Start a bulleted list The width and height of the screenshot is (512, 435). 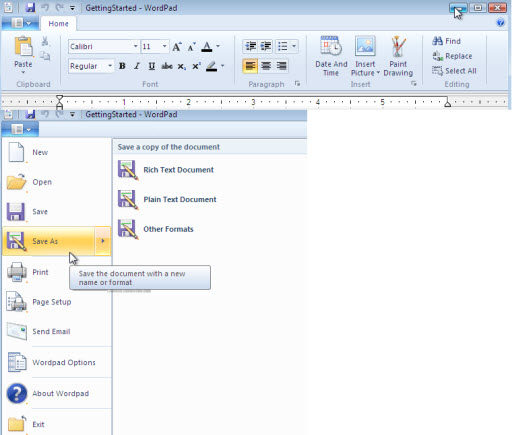click(x=283, y=46)
